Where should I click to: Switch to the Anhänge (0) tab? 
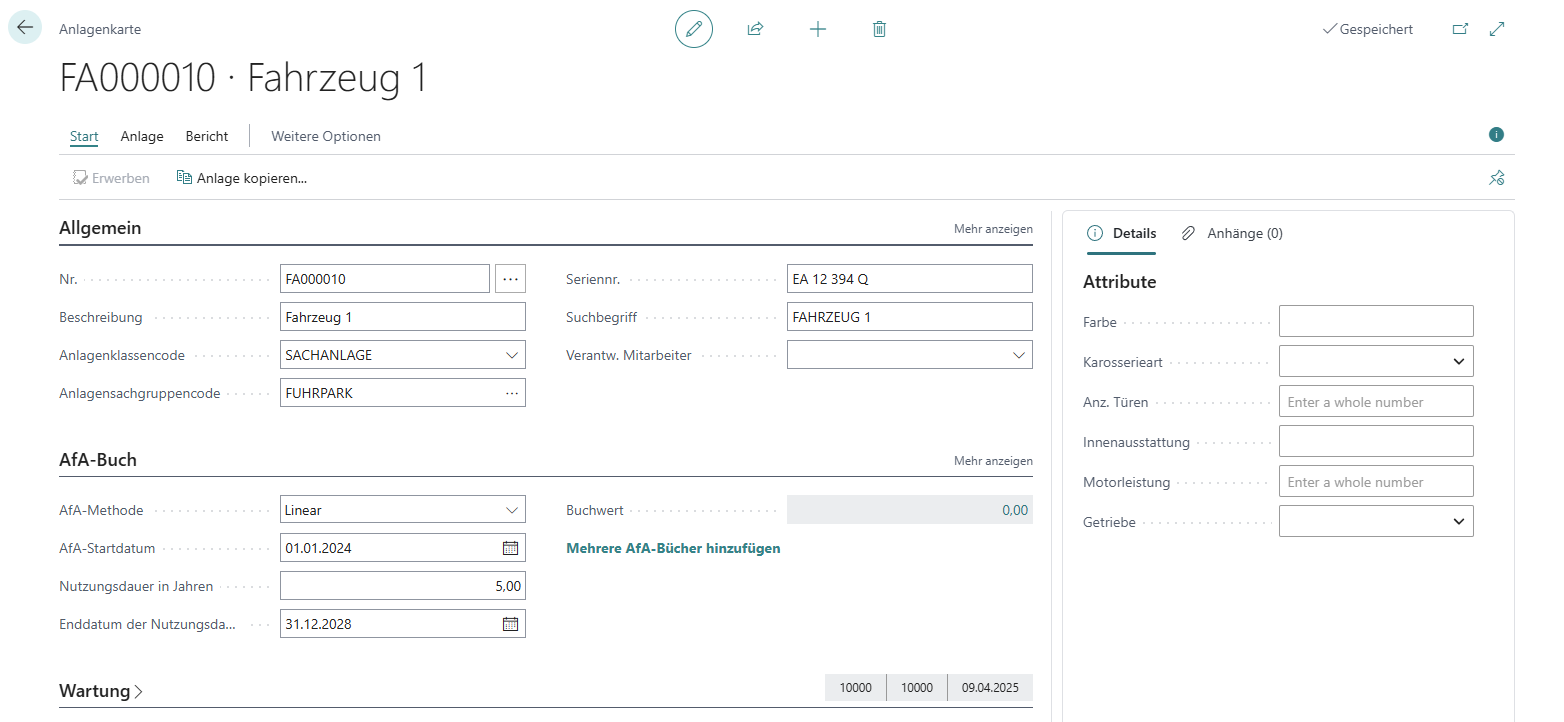pyautogui.click(x=1232, y=233)
